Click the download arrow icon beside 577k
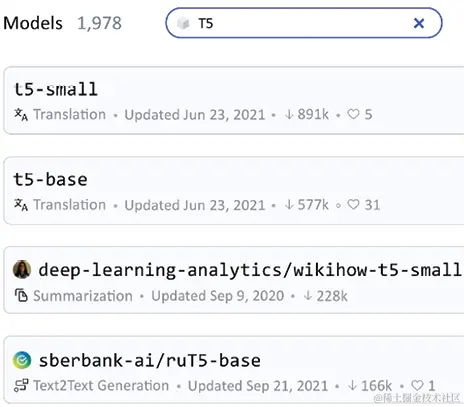This screenshot has width=464, height=407. (x=289, y=205)
